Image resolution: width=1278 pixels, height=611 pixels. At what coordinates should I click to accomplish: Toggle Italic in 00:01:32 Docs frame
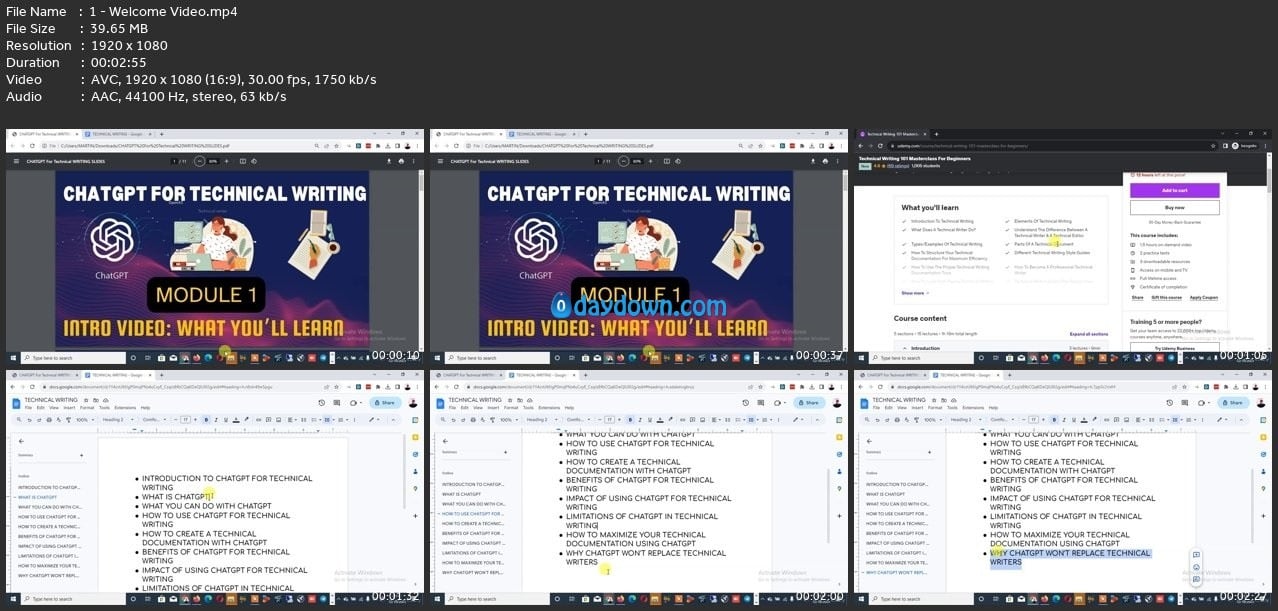216,420
